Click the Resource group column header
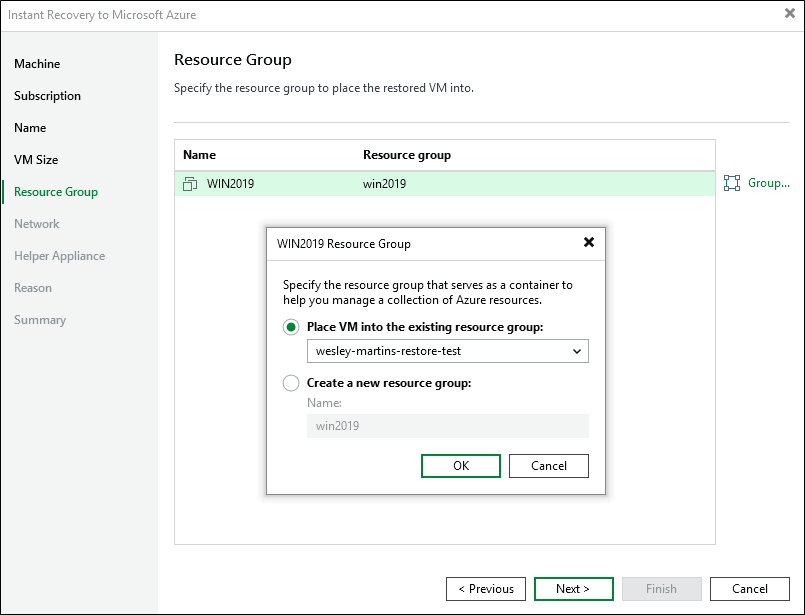805x615 pixels. click(407, 155)
